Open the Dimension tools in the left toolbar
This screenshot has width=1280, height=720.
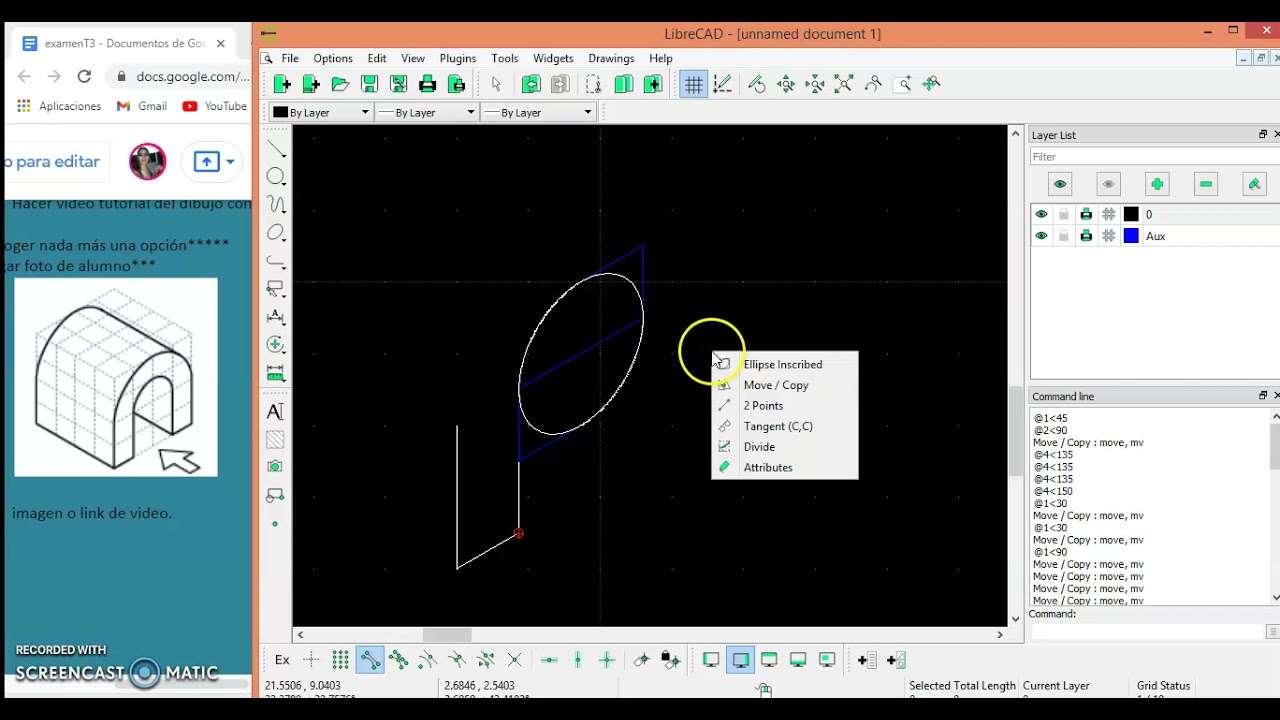coord(276,317)
